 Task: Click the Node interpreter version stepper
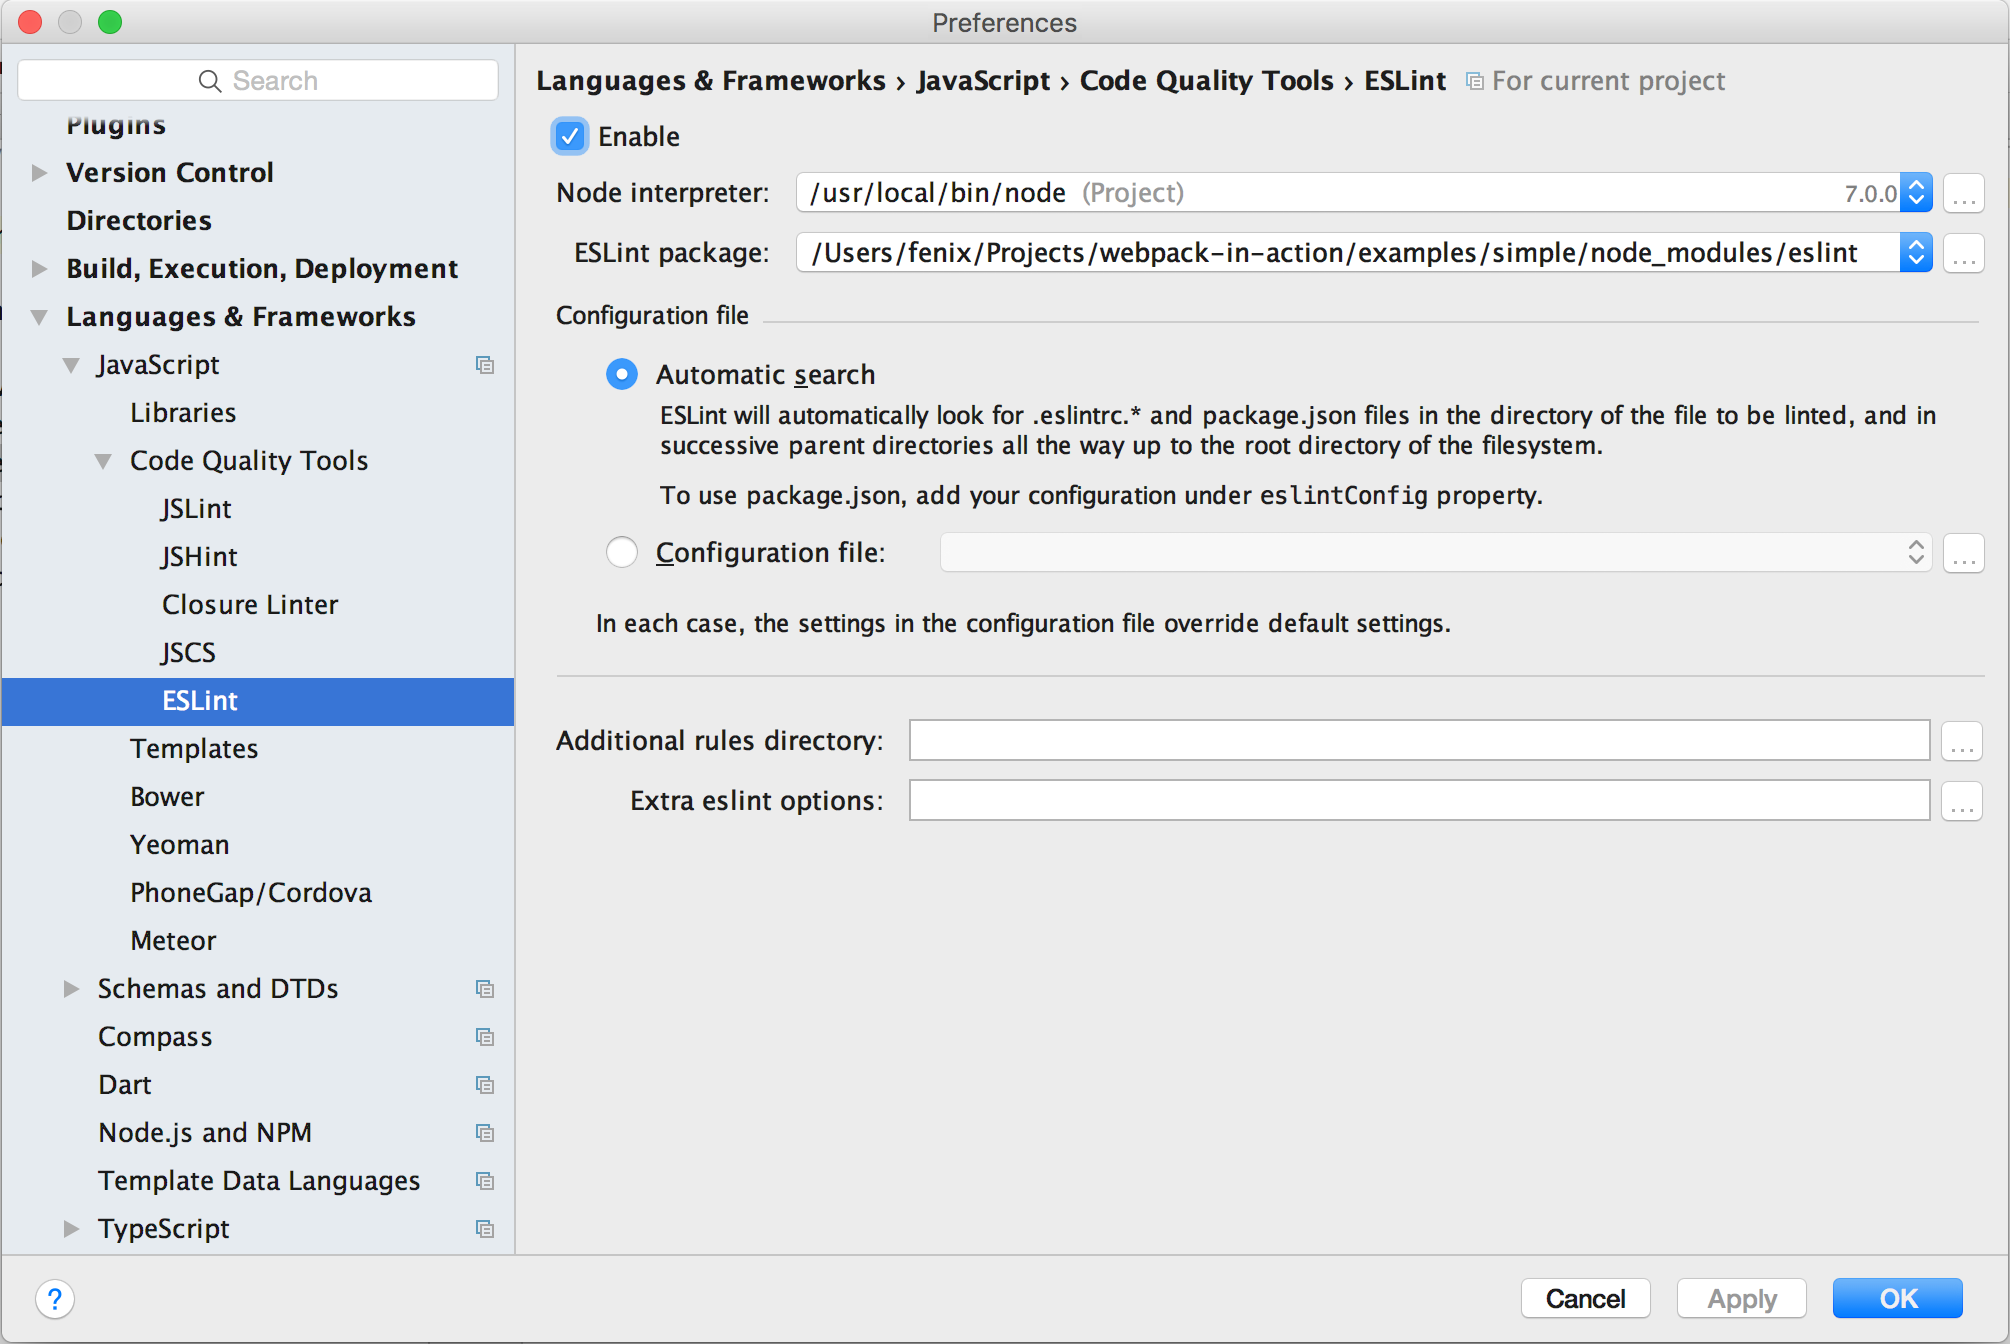point(1916,192)
